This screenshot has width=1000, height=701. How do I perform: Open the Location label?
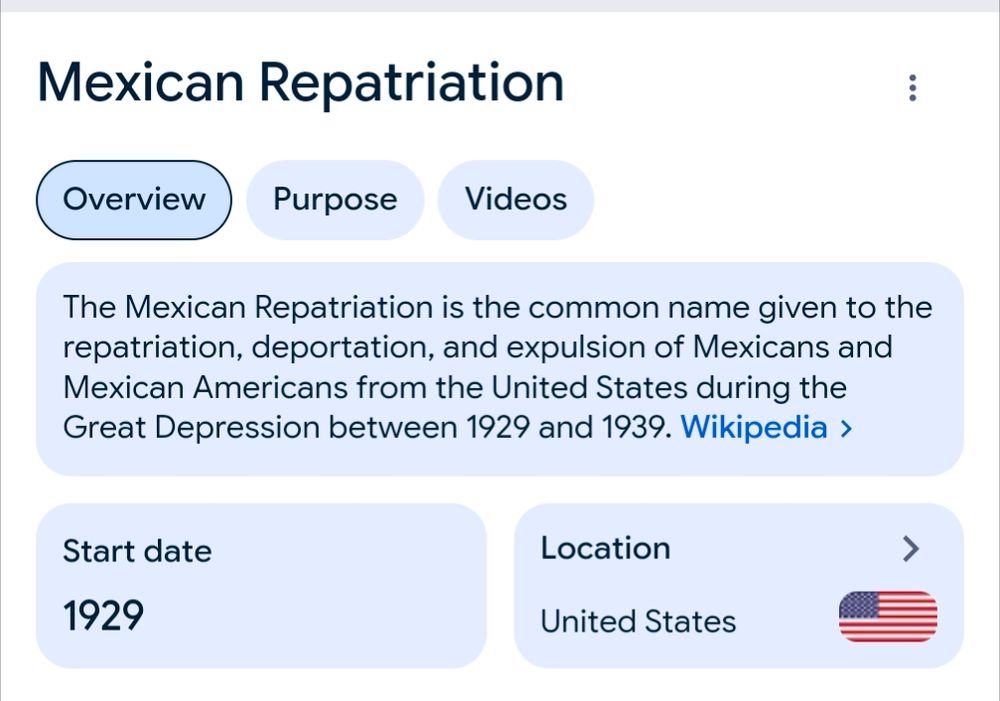click(605, 548)
